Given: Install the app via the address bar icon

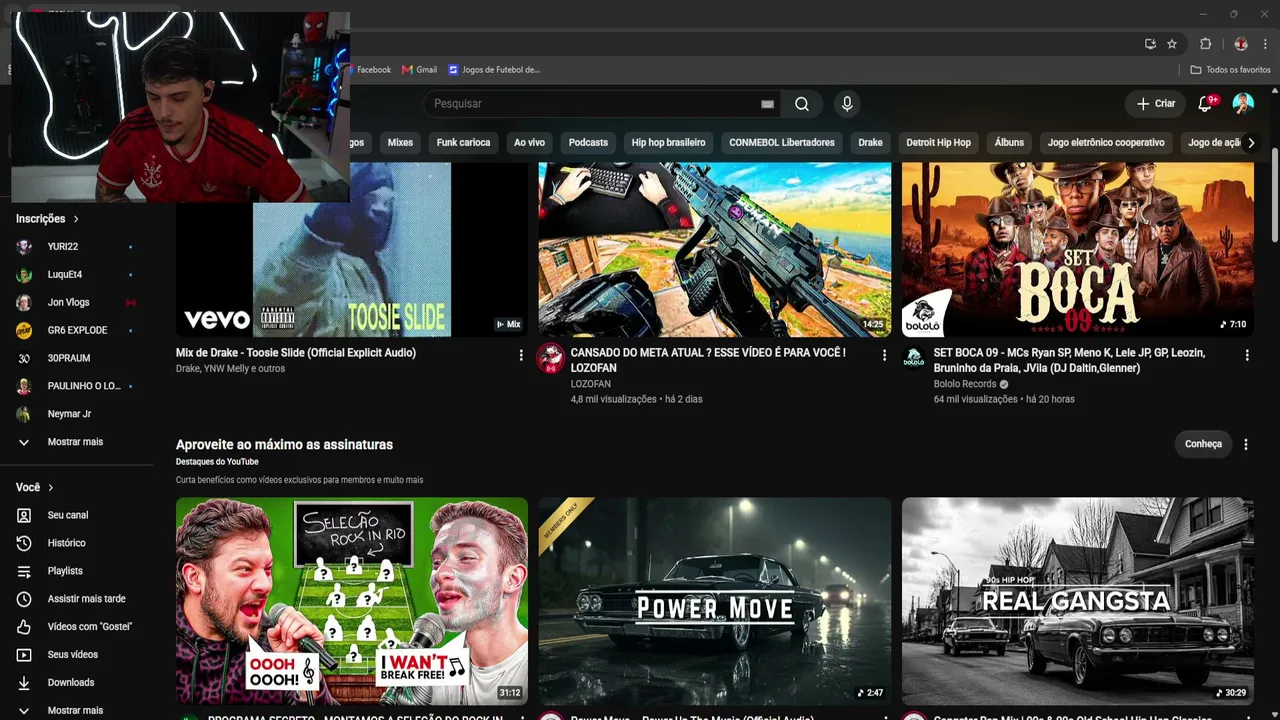Looking at the screenshot, I should [x=1150, y=44].
